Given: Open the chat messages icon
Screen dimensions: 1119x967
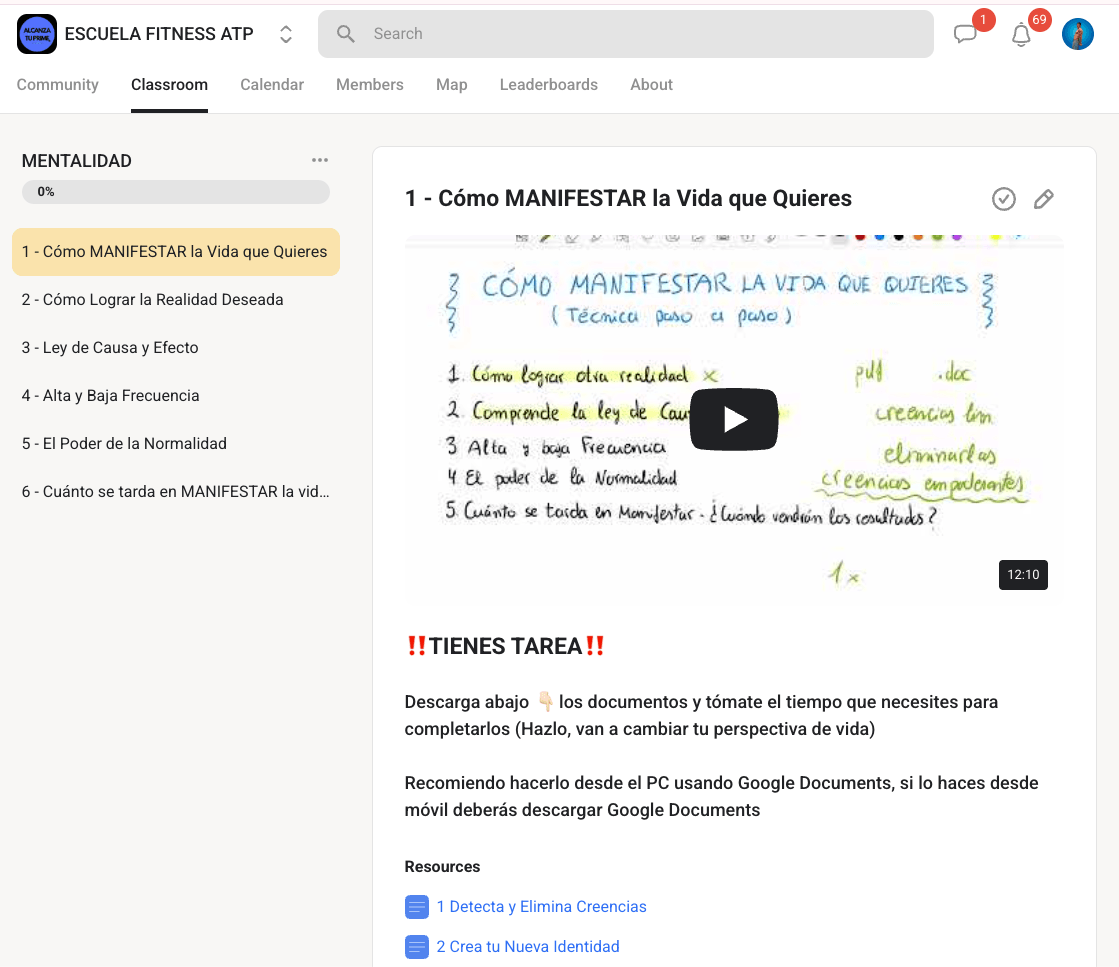Looking at the screenshot, I should (965, 34).
